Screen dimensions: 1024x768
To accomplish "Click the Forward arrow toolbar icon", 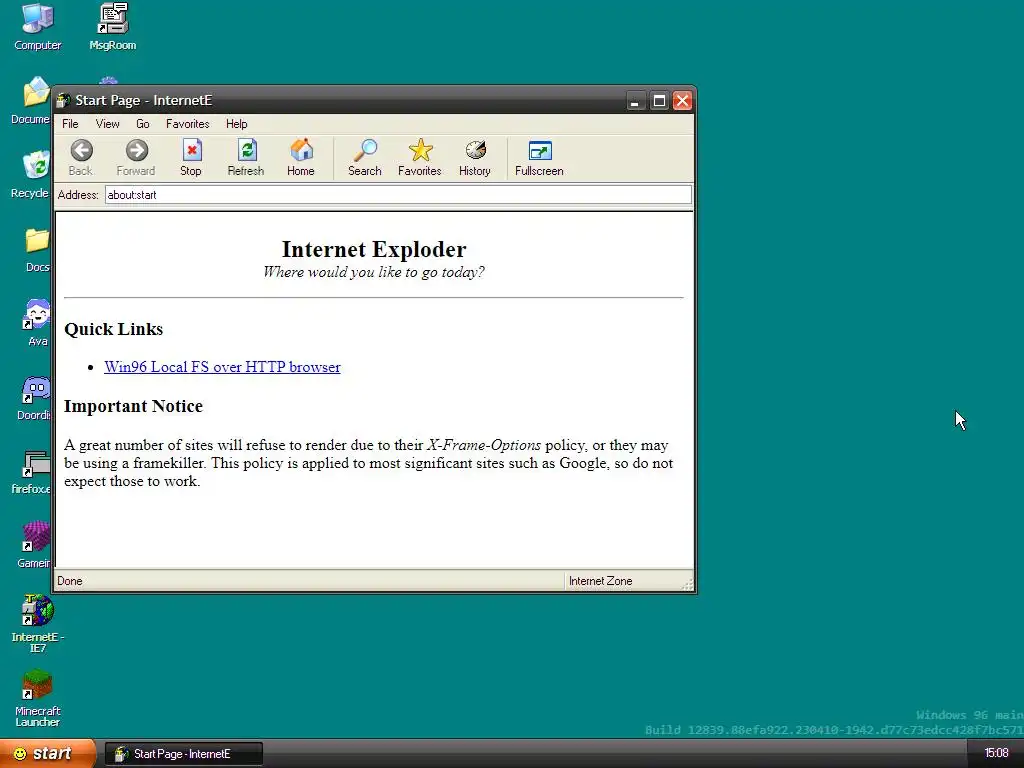I will coord(136,151).
